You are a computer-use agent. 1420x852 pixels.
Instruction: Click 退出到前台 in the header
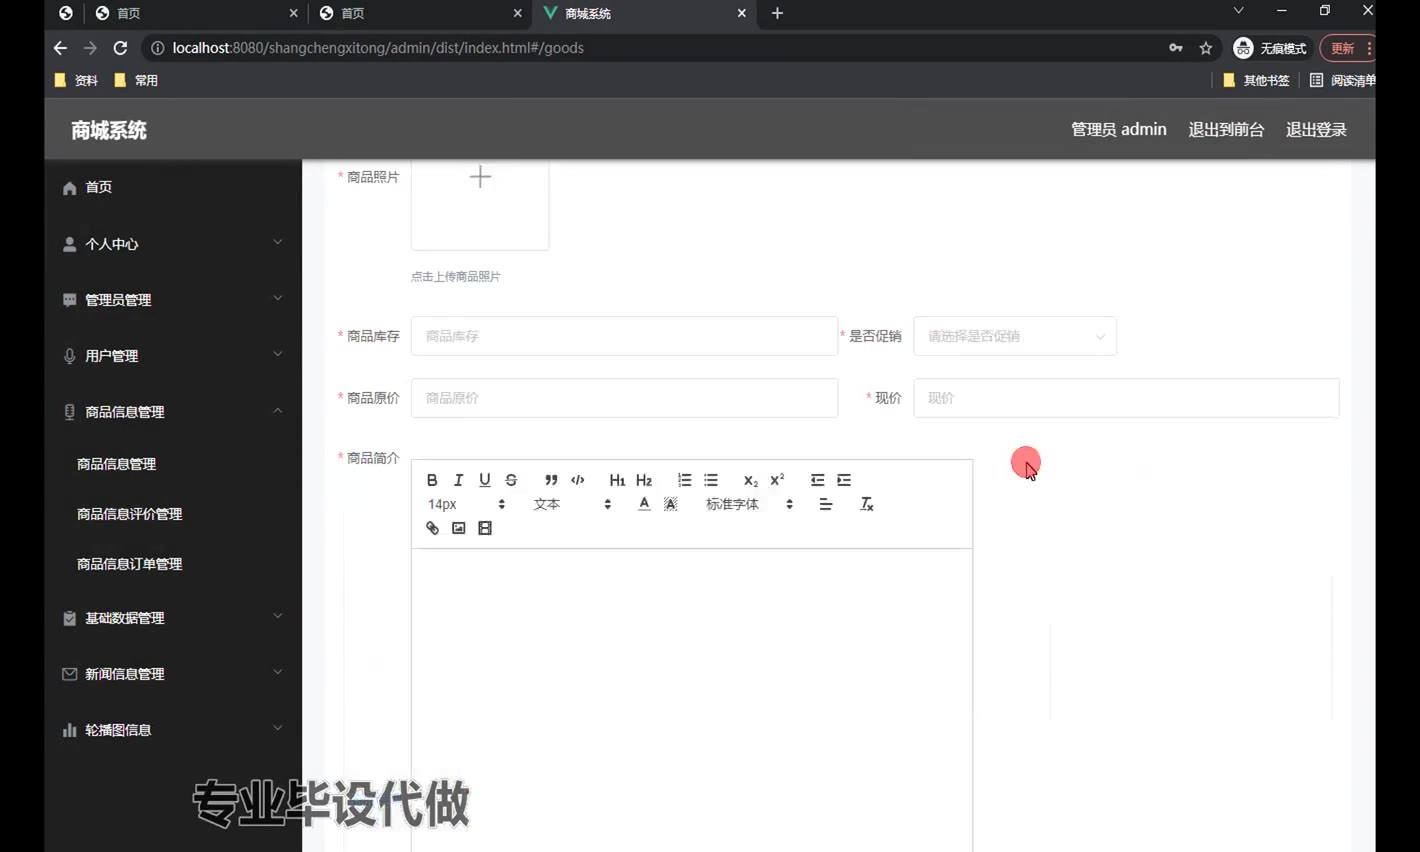1225,130
